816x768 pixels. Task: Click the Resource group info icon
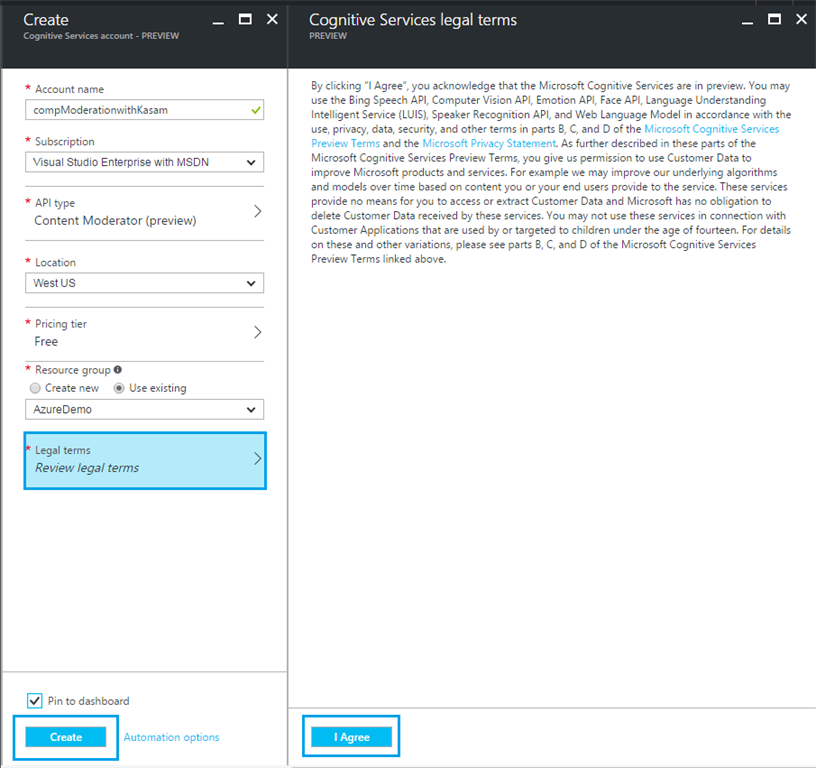pyautogui.click(x=119, y=370)
